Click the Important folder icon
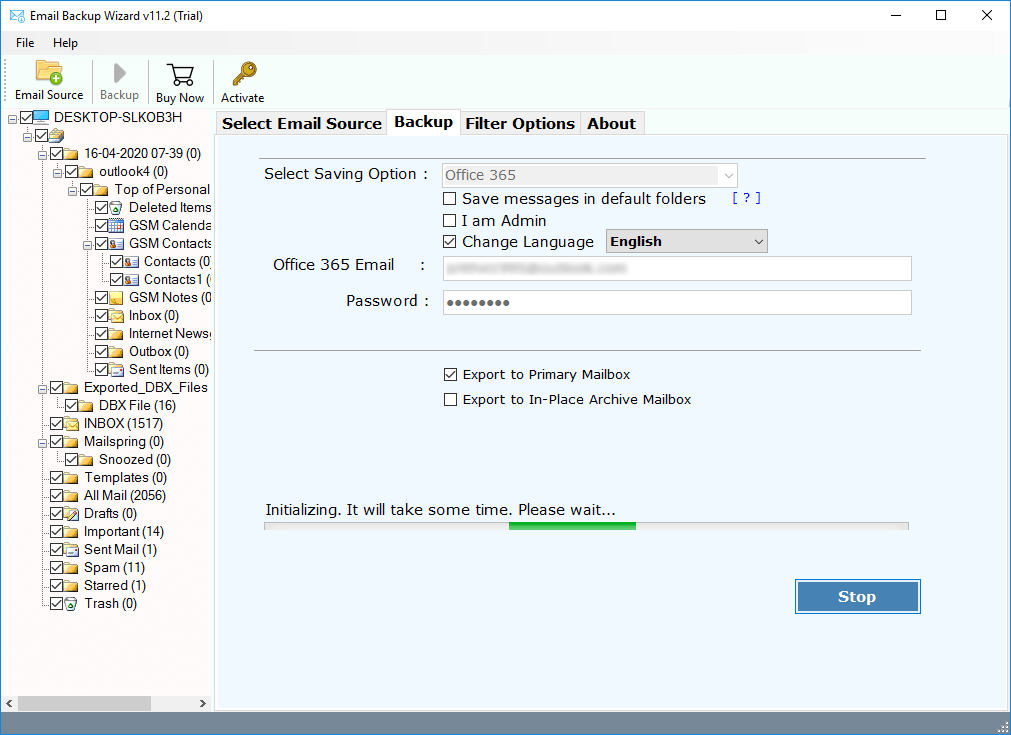 (71, 532)
